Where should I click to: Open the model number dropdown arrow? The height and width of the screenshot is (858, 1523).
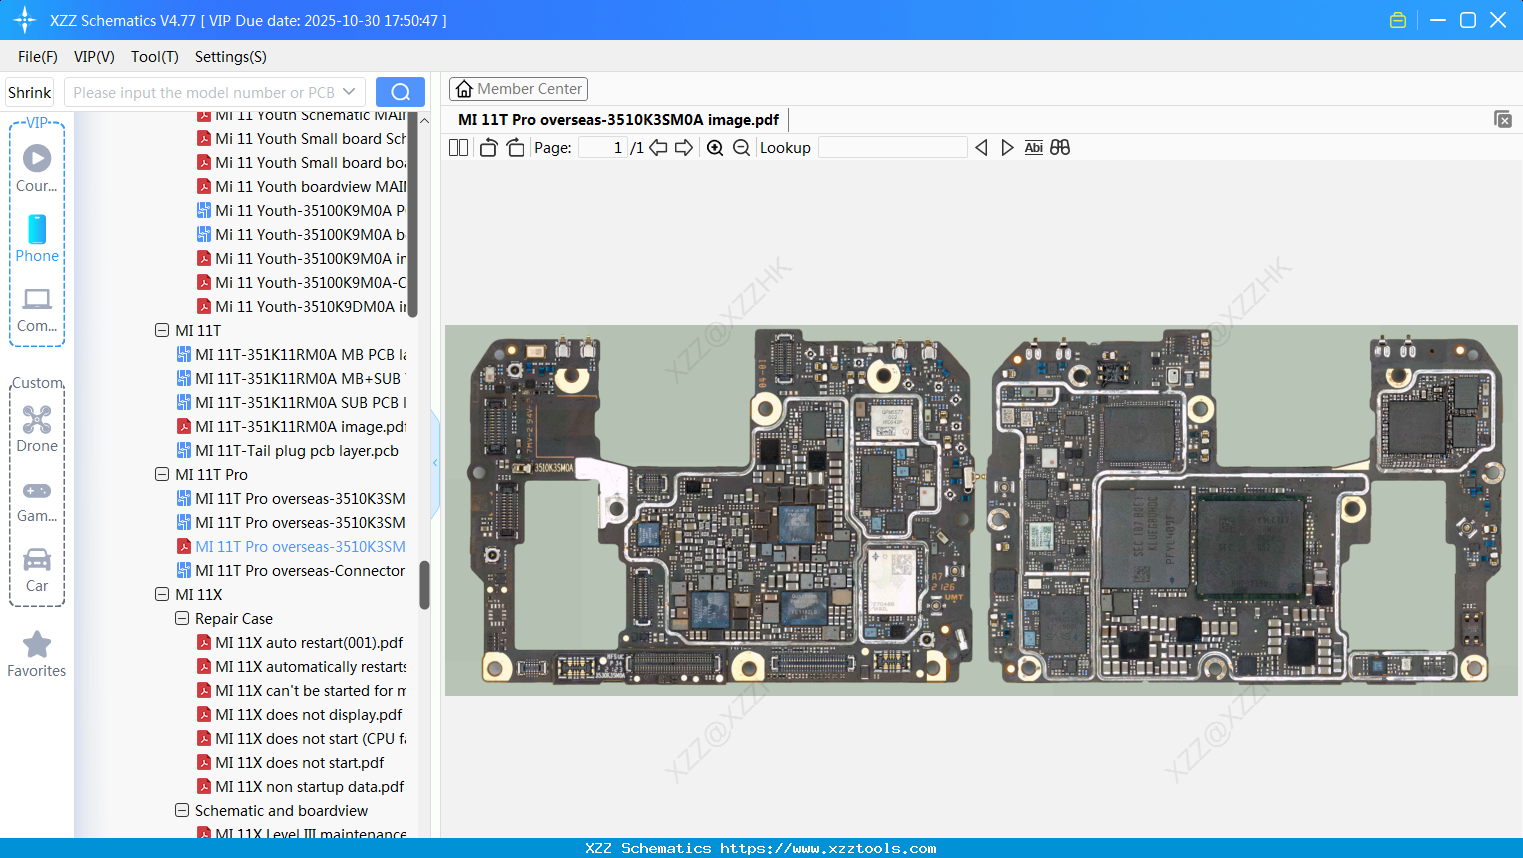coord(349,91)
